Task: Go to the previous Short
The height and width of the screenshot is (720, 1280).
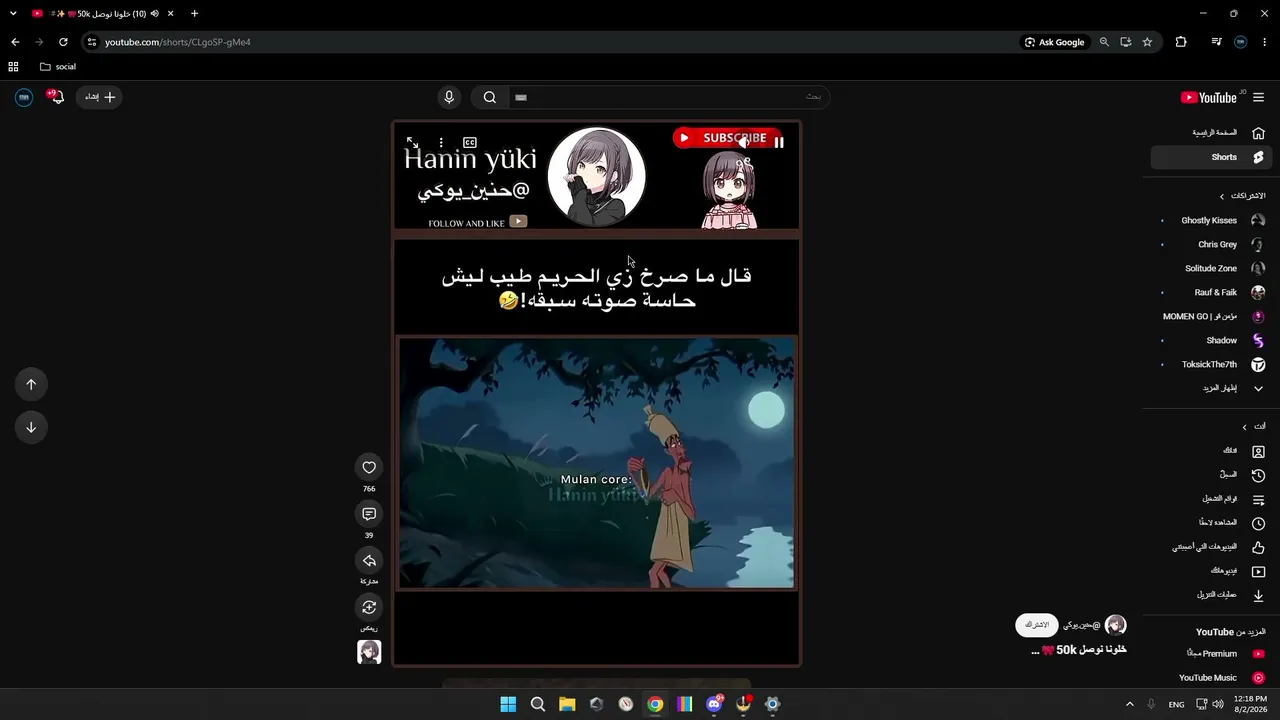Action: 31,384
